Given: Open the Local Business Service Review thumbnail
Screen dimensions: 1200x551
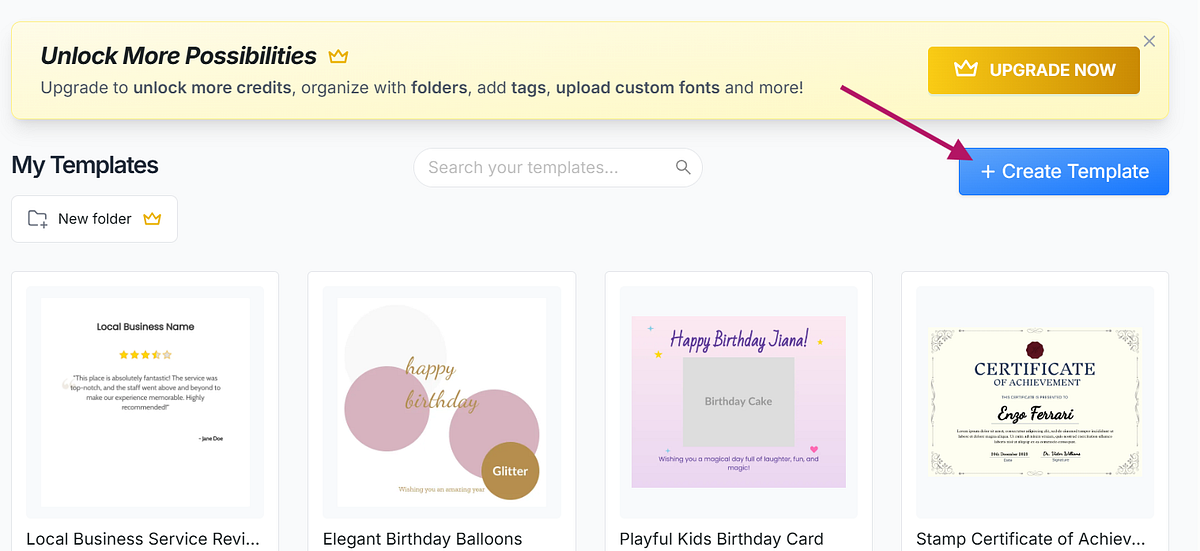Looking at the screenshot, I should [x=145, y=401].
